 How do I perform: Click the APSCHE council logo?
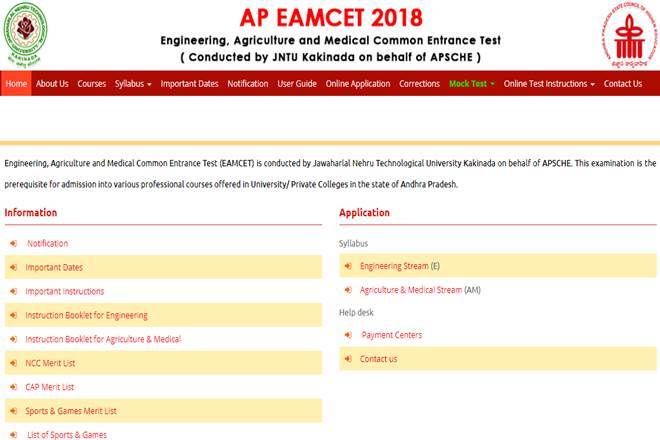tap(629, 35)
